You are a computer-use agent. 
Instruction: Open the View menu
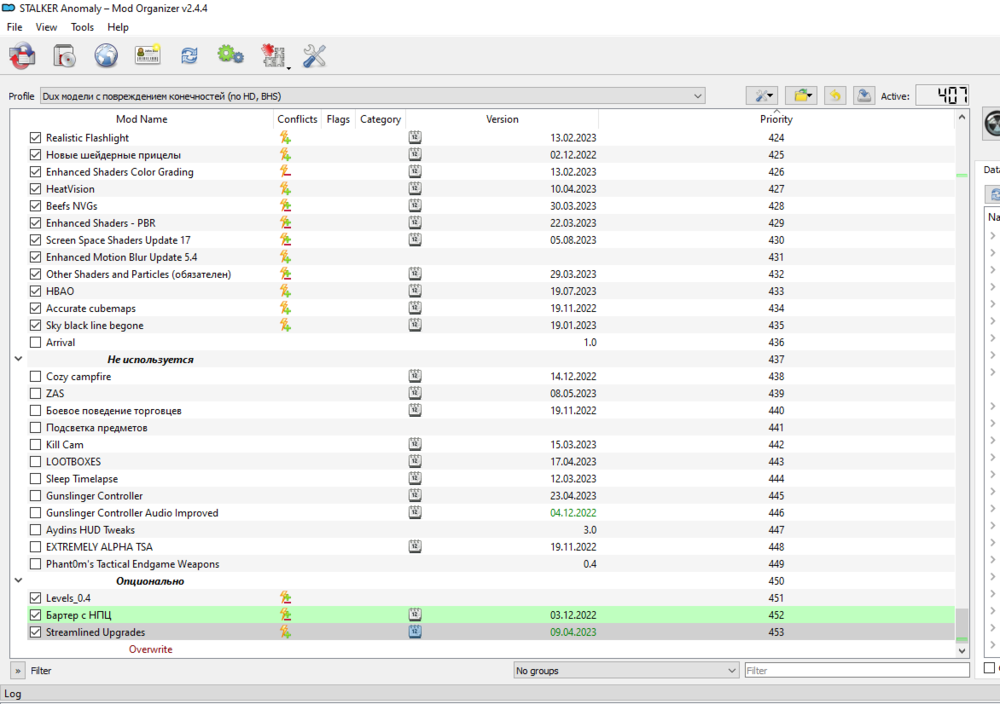click(x=46, y=27)
